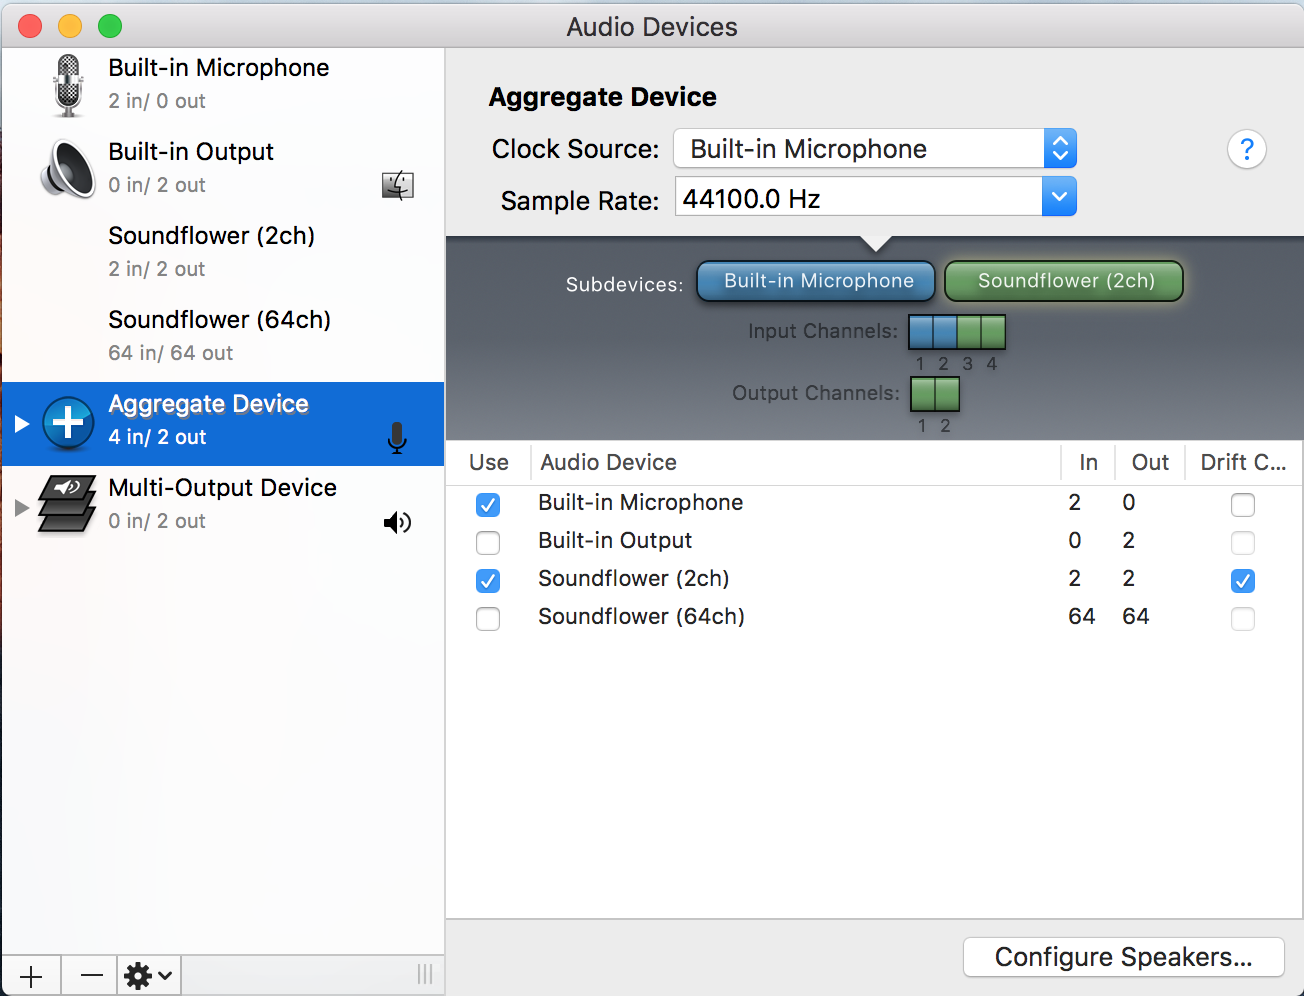Uncheck Use for Soundflower (2ch)

(x=488, y=580)
